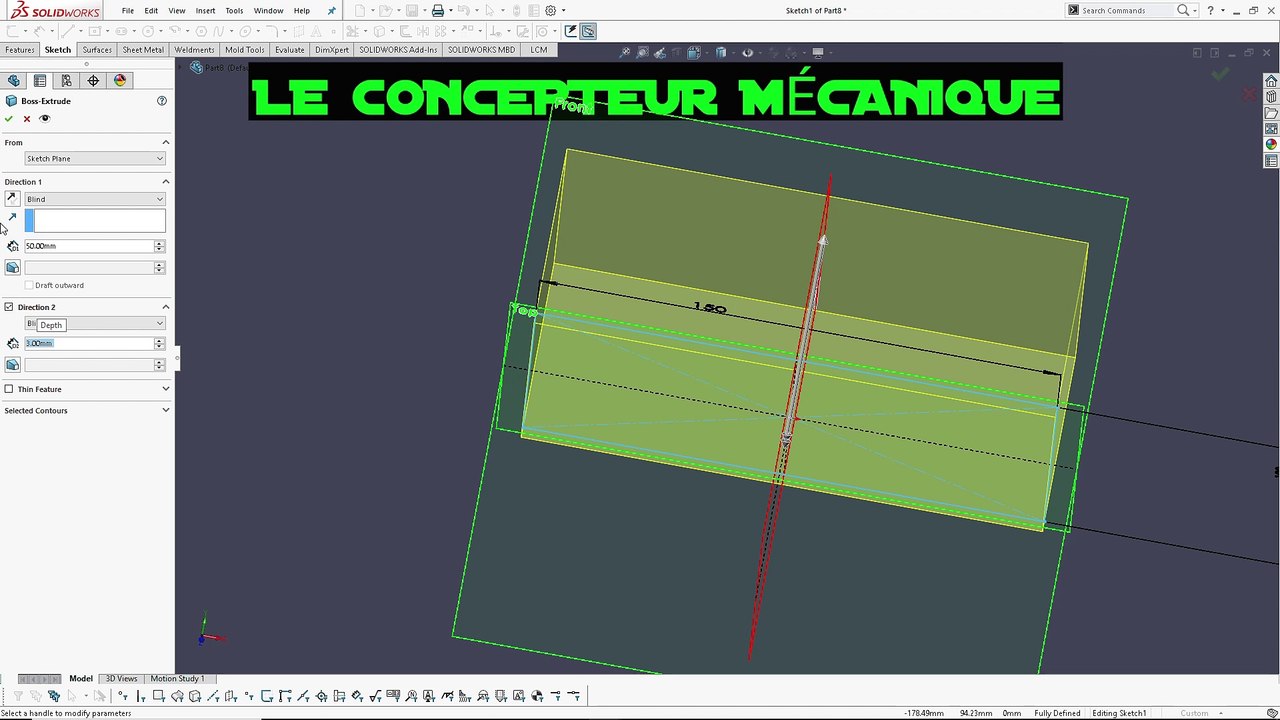This screenshot has height=720, width=1280.
Task: Click the Search Commands magnifier icon
Action: point(1183,10)
